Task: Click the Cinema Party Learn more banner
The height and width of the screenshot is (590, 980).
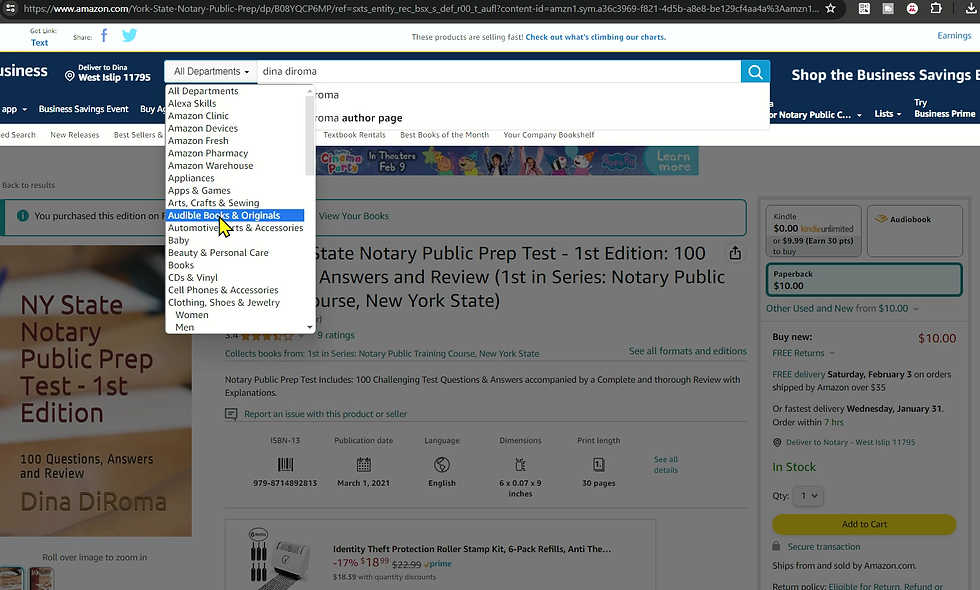Action: click(508, 161)
